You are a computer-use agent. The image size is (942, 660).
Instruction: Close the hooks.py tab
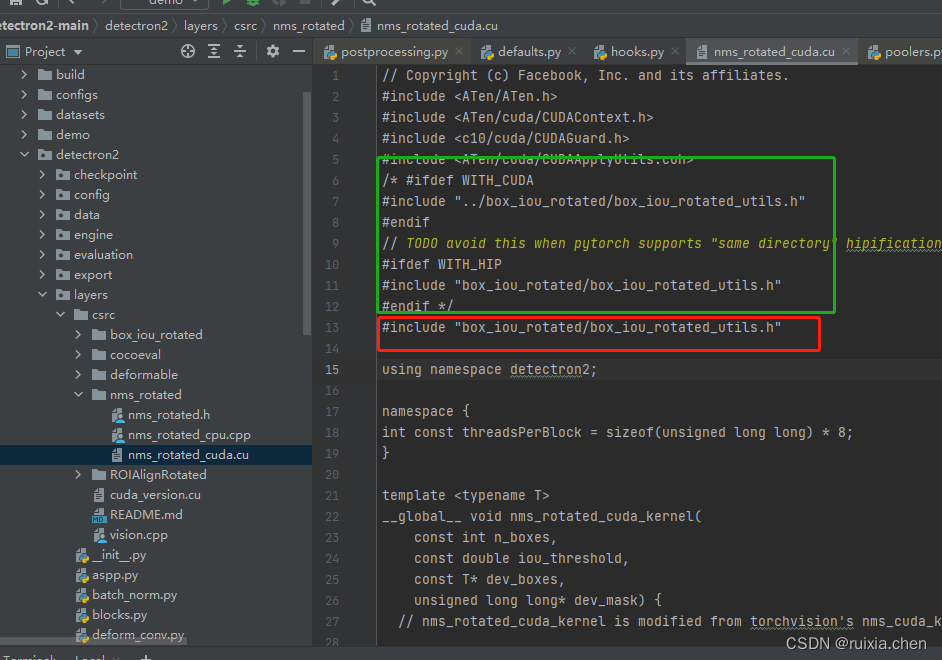(675, 51)
